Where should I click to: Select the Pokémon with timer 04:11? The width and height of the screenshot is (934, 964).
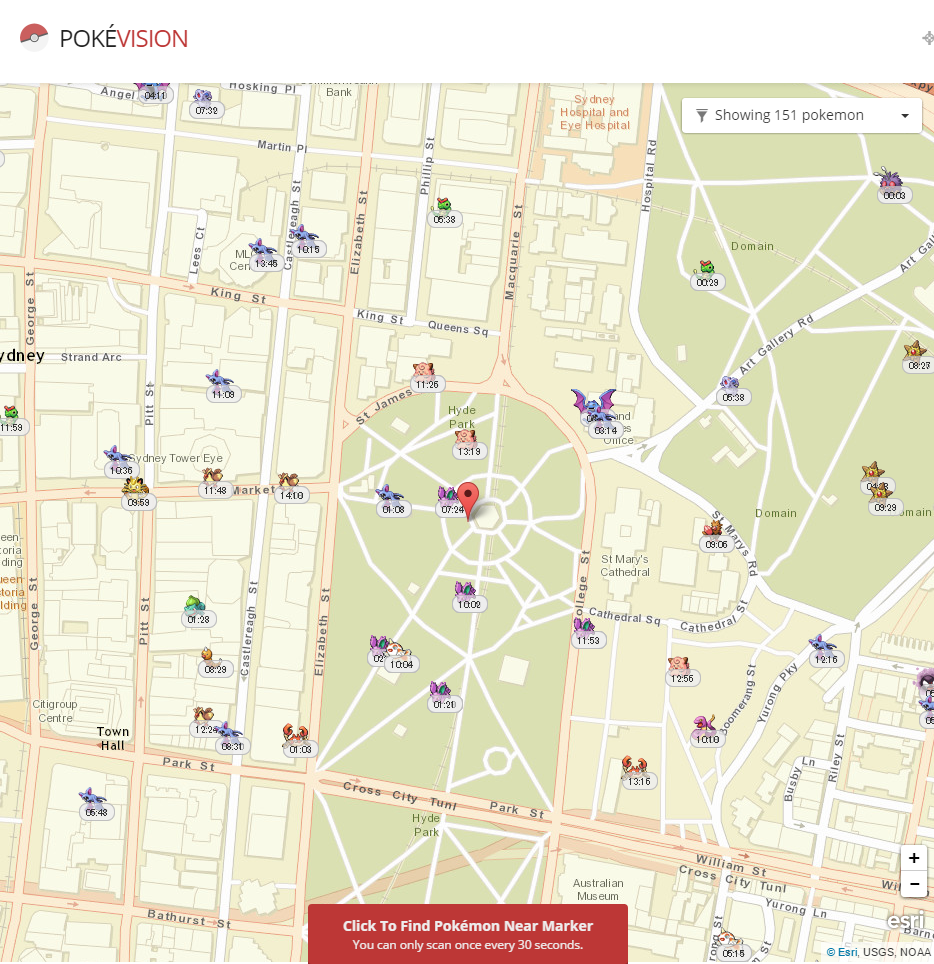(x=154, y=91)
